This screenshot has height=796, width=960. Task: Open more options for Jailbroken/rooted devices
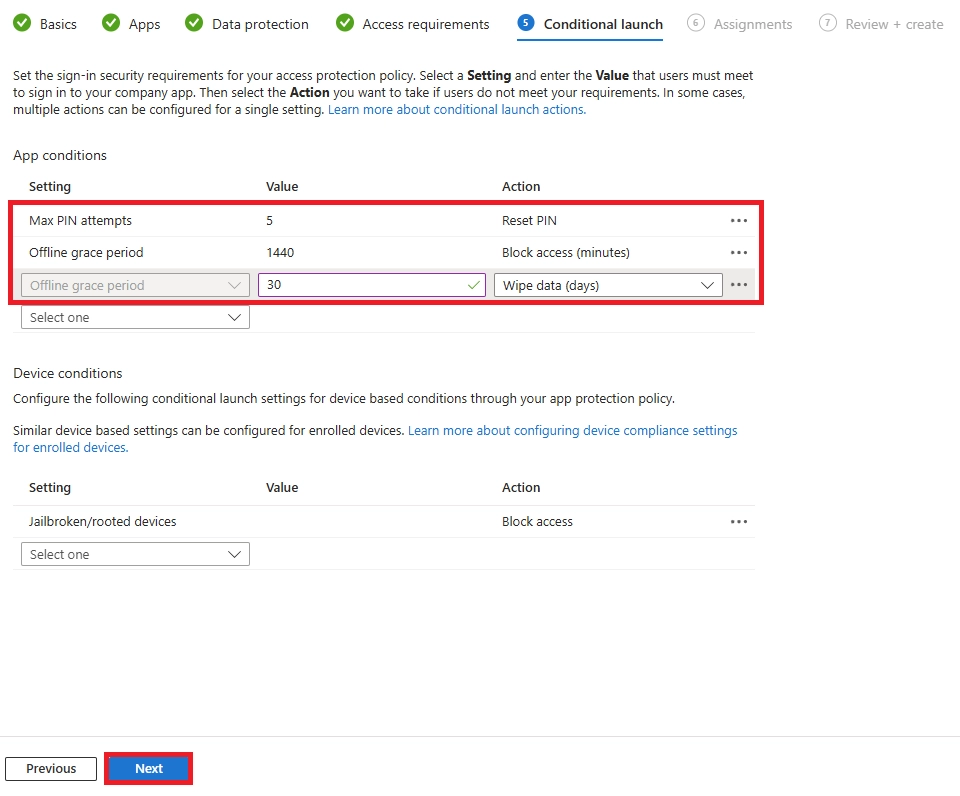pyautogui.click(x=739, y=522)
